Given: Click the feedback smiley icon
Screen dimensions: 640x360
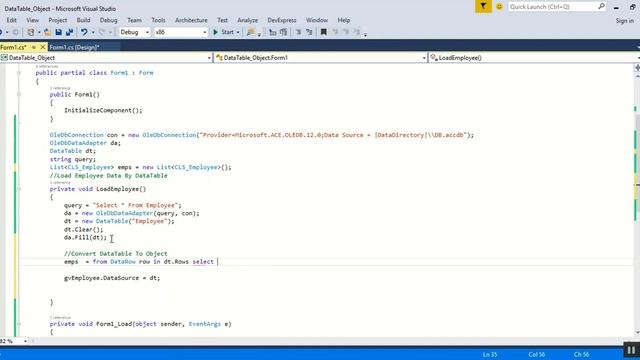Looking at the screenshot, I should click(499, 7).
